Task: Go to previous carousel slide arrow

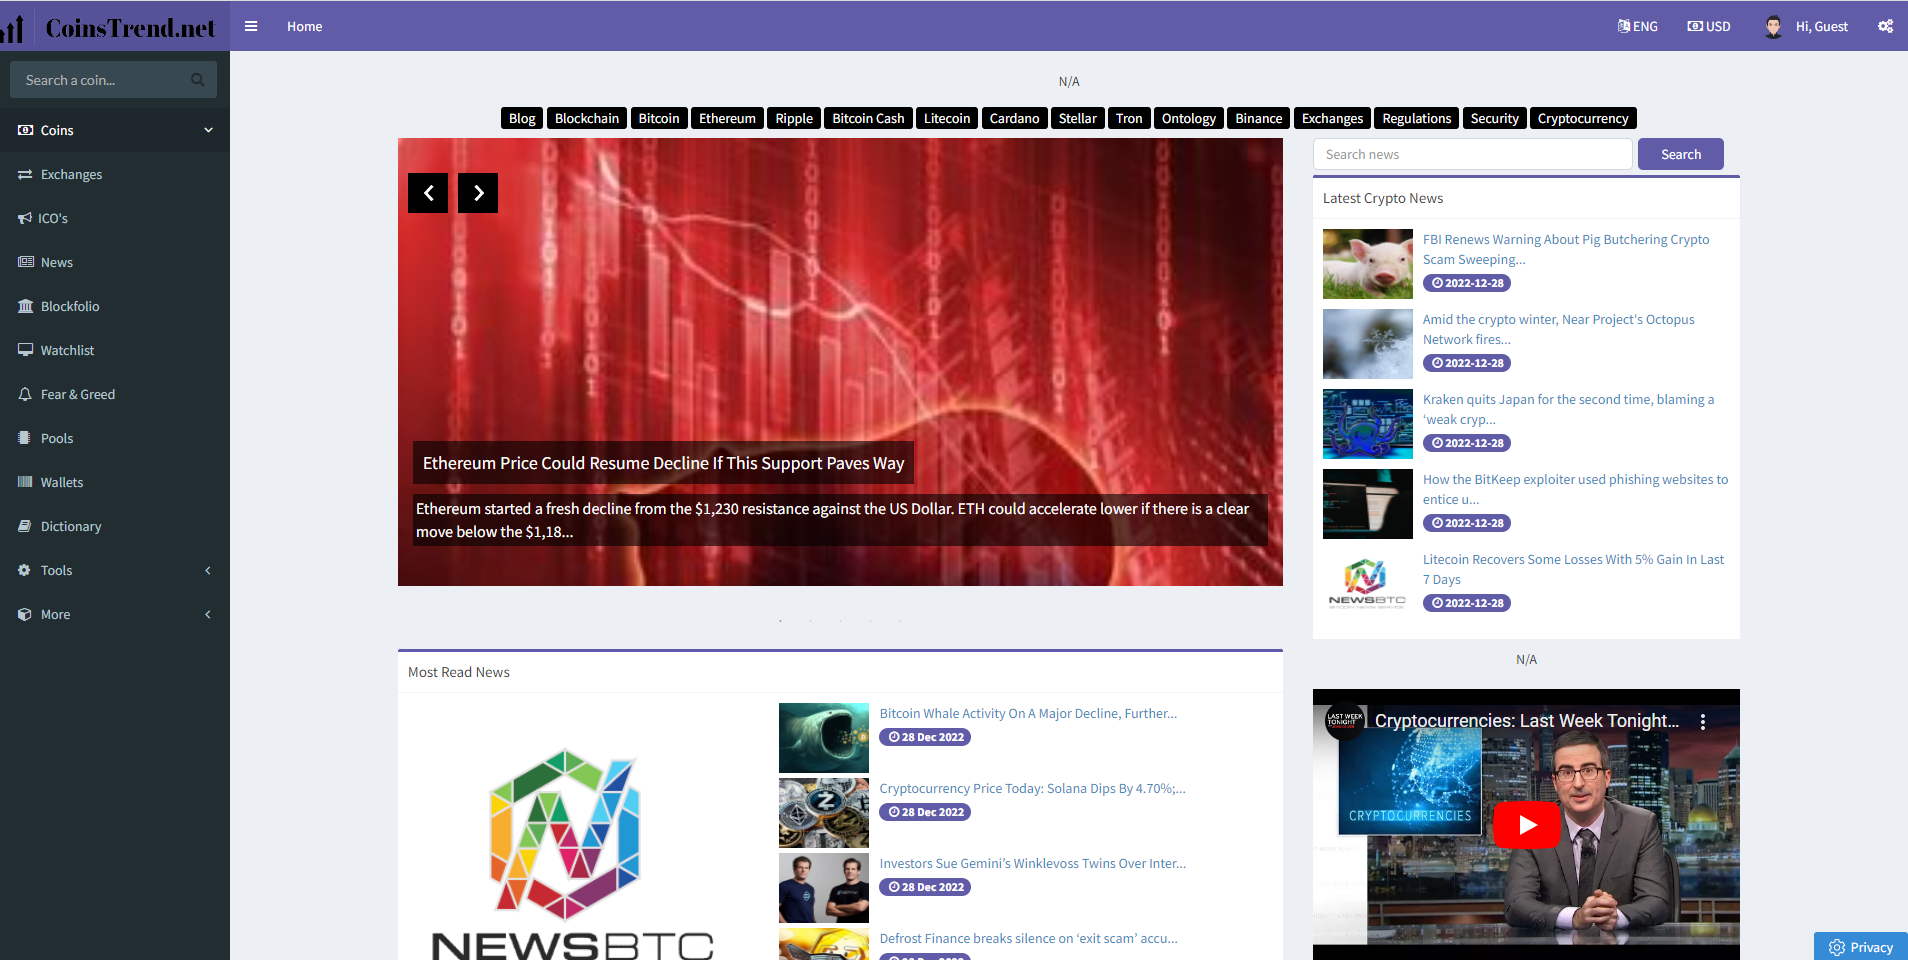Action: point(428,193)
